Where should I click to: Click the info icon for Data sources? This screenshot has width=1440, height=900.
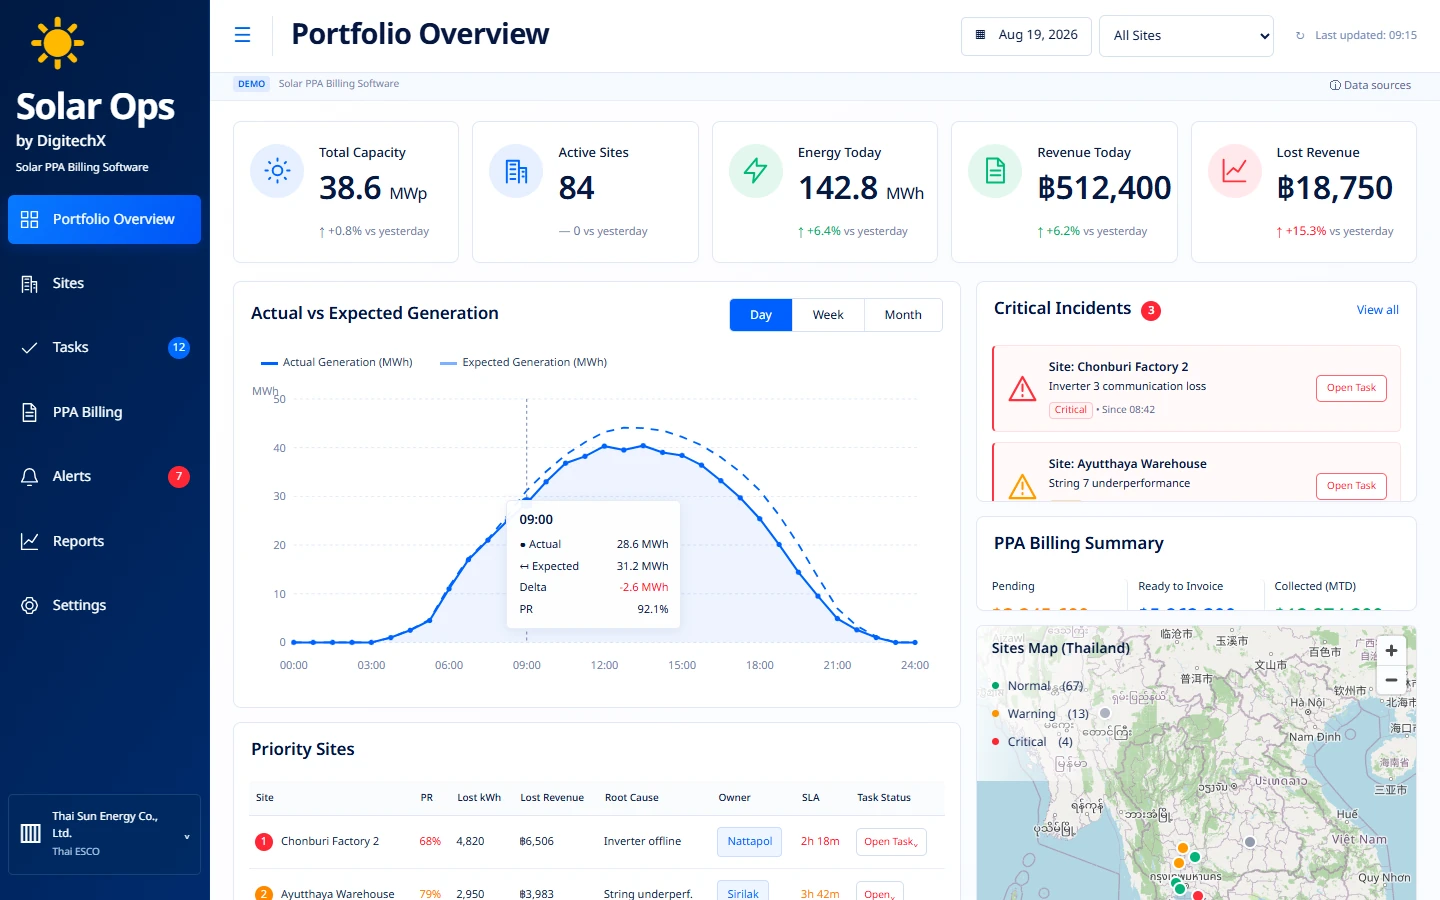(1335, 86)
